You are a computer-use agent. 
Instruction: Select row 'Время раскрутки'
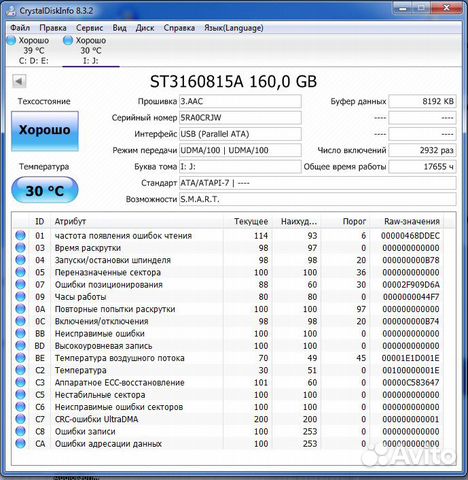tap(228, 248)
